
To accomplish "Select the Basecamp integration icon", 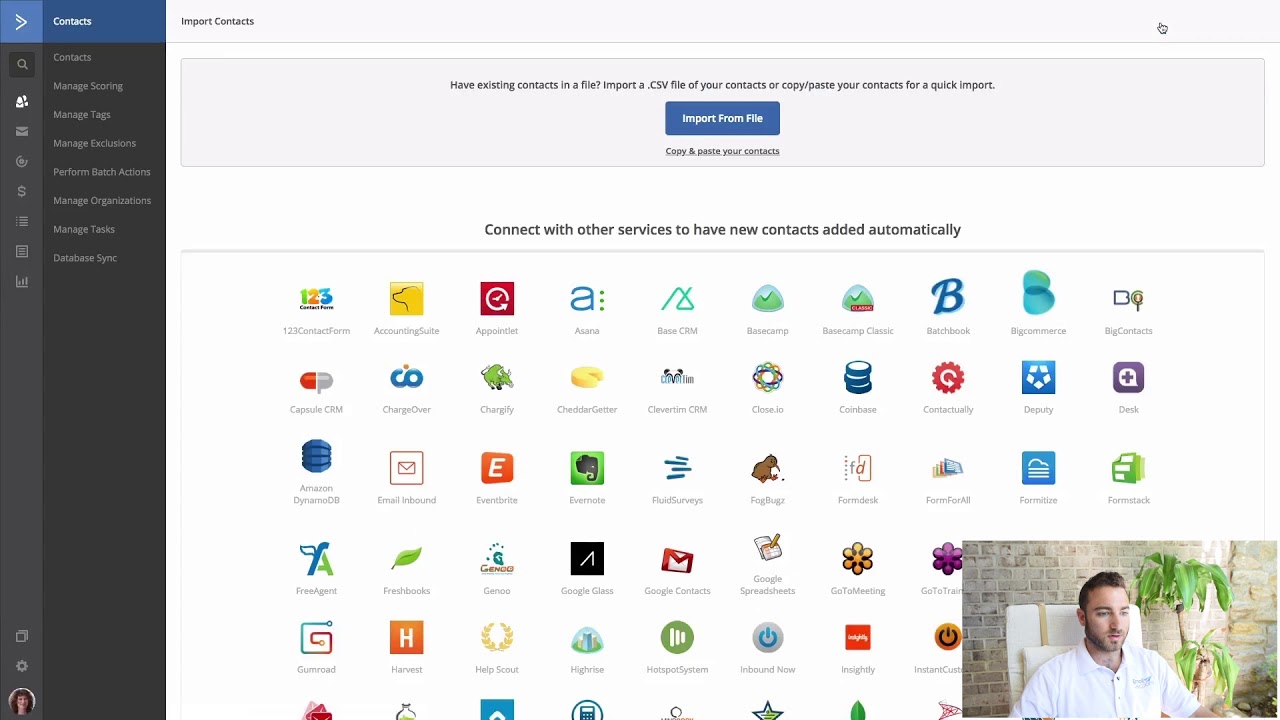I will pos(767,298).
